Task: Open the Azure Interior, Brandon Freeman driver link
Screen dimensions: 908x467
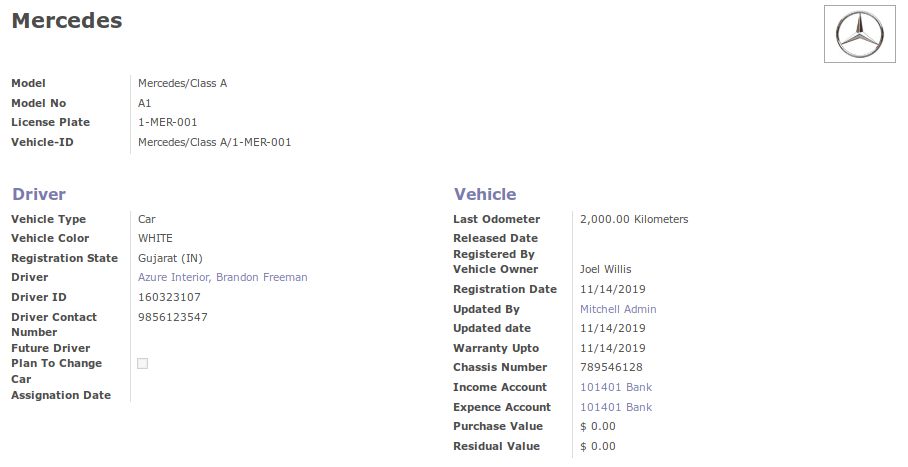Action: [222, 278]
